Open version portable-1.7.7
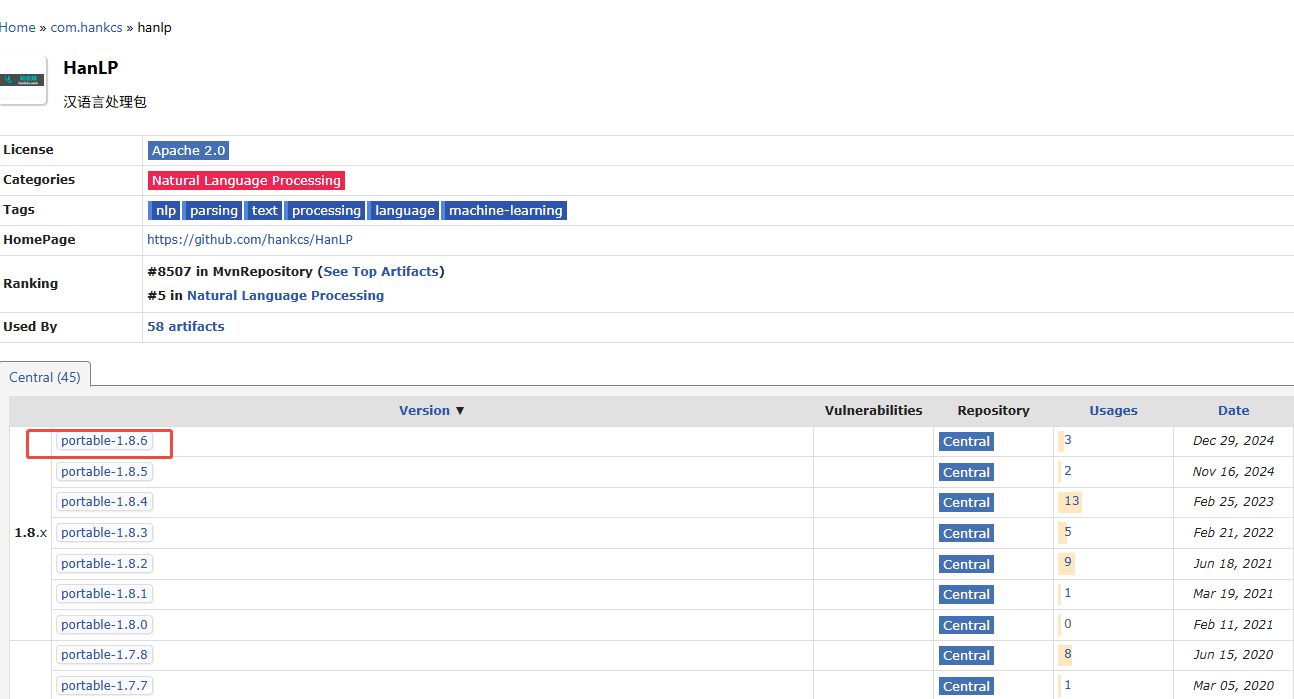The image size is (1294, 699). pos(104,686)
